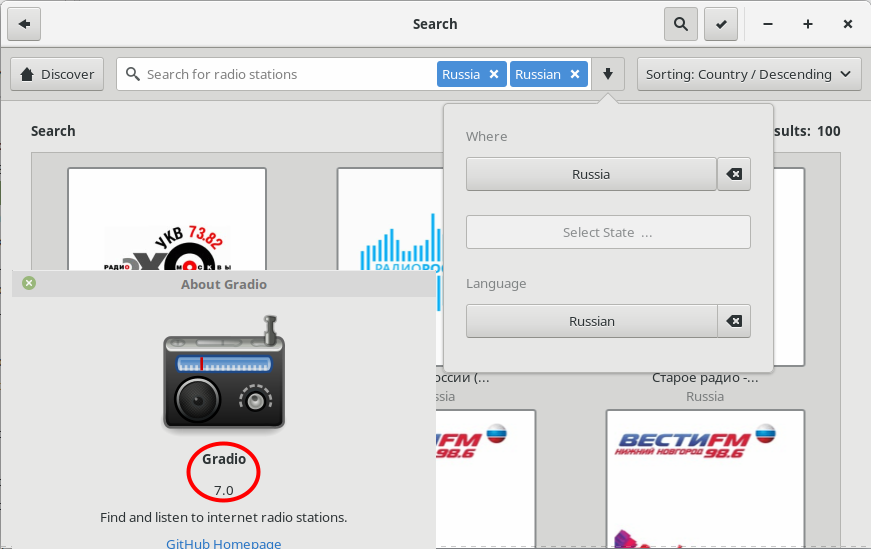Close the About Gradio dialog
Image resolution: width=871 pixels, height=549 pixels.
tap(29, 283)
